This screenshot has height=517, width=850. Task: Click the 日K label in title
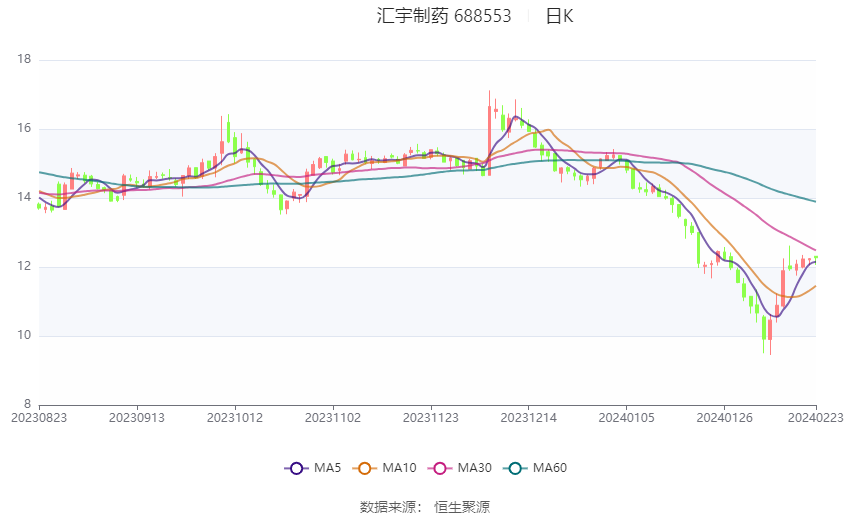click(559, 16)
